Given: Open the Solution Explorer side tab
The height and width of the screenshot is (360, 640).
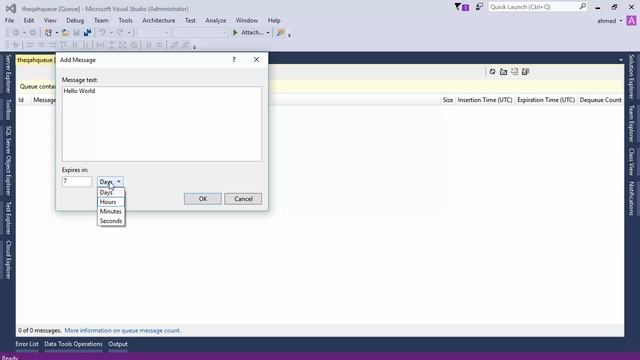Looking at the screenshot, I should (631, 77).
